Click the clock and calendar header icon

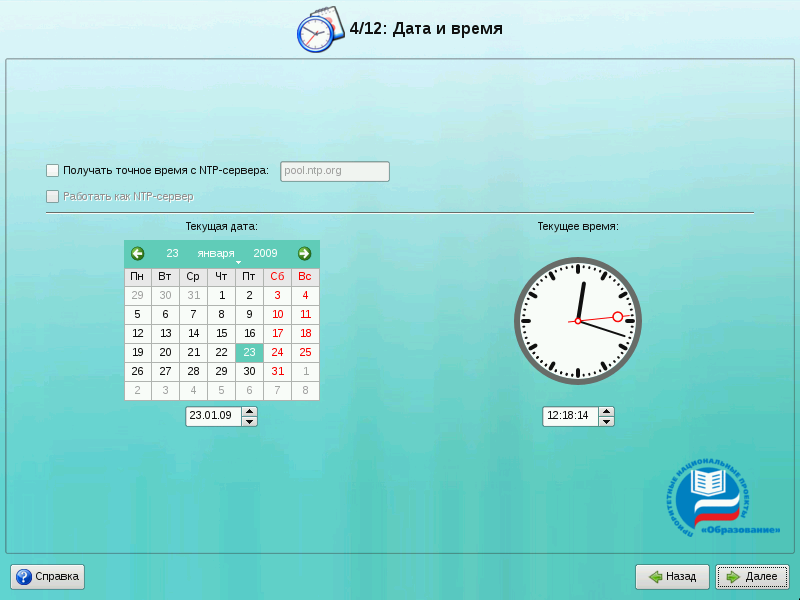pos(316,31)
